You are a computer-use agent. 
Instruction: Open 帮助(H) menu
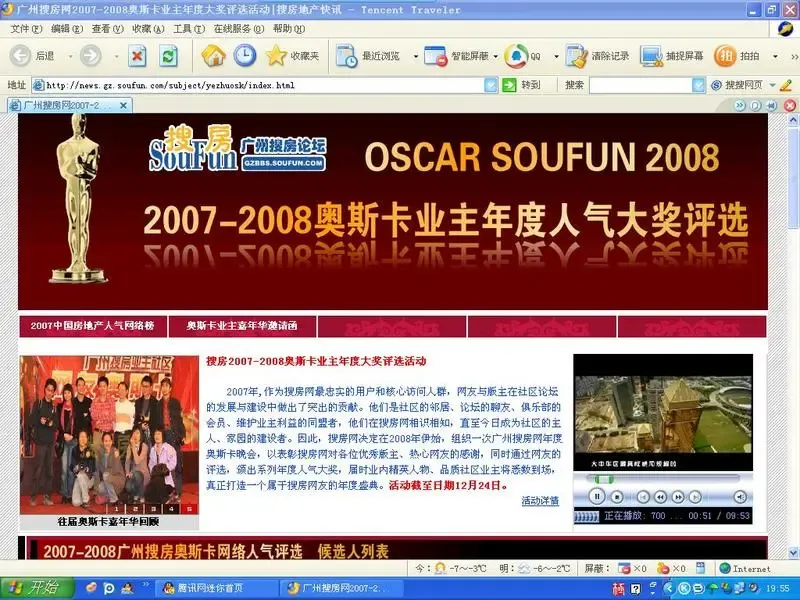click(289, 29)
